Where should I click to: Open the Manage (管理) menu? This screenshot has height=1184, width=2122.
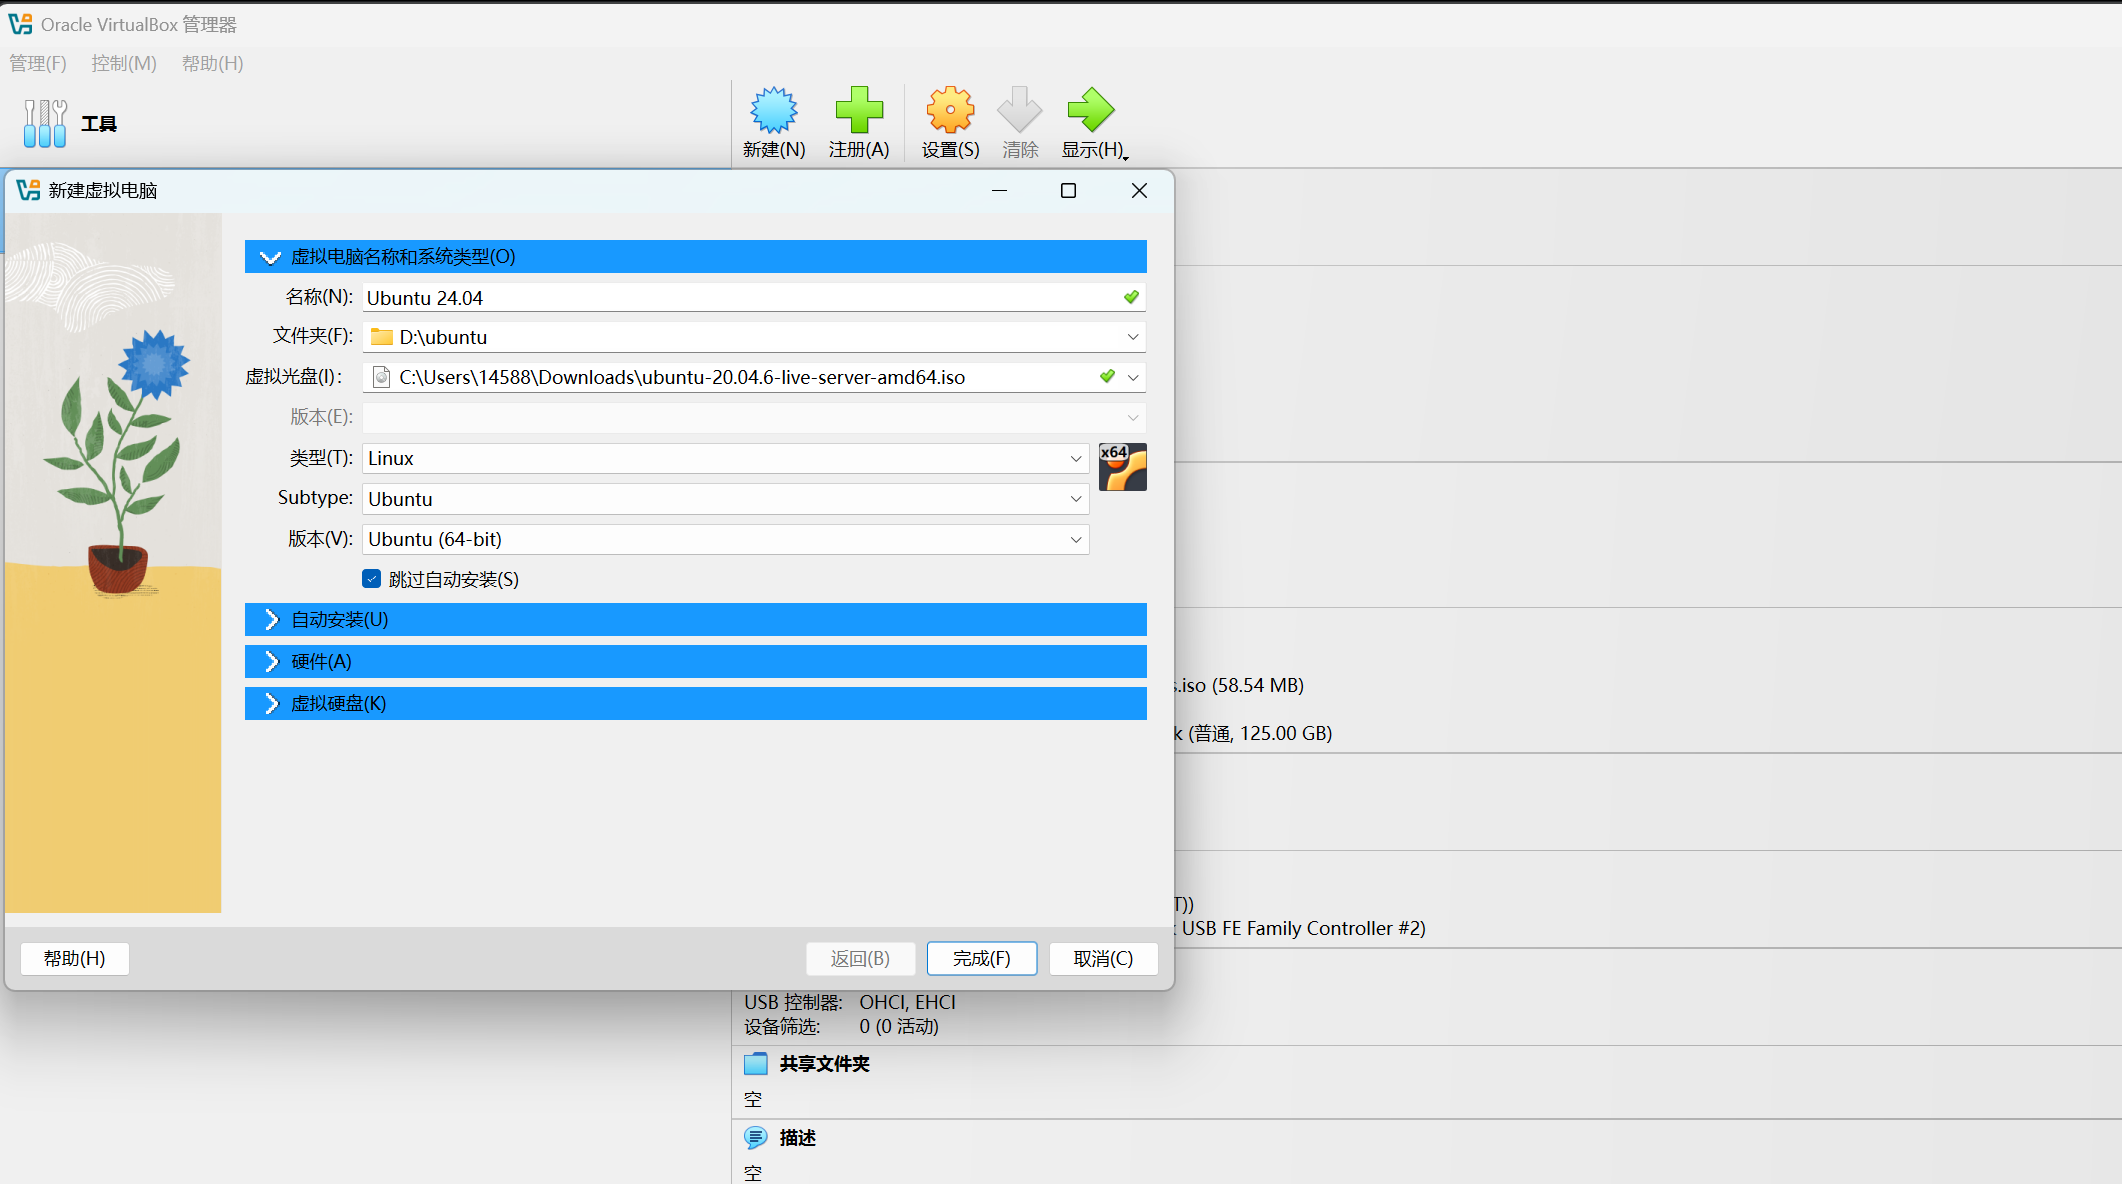coord(38,63)
